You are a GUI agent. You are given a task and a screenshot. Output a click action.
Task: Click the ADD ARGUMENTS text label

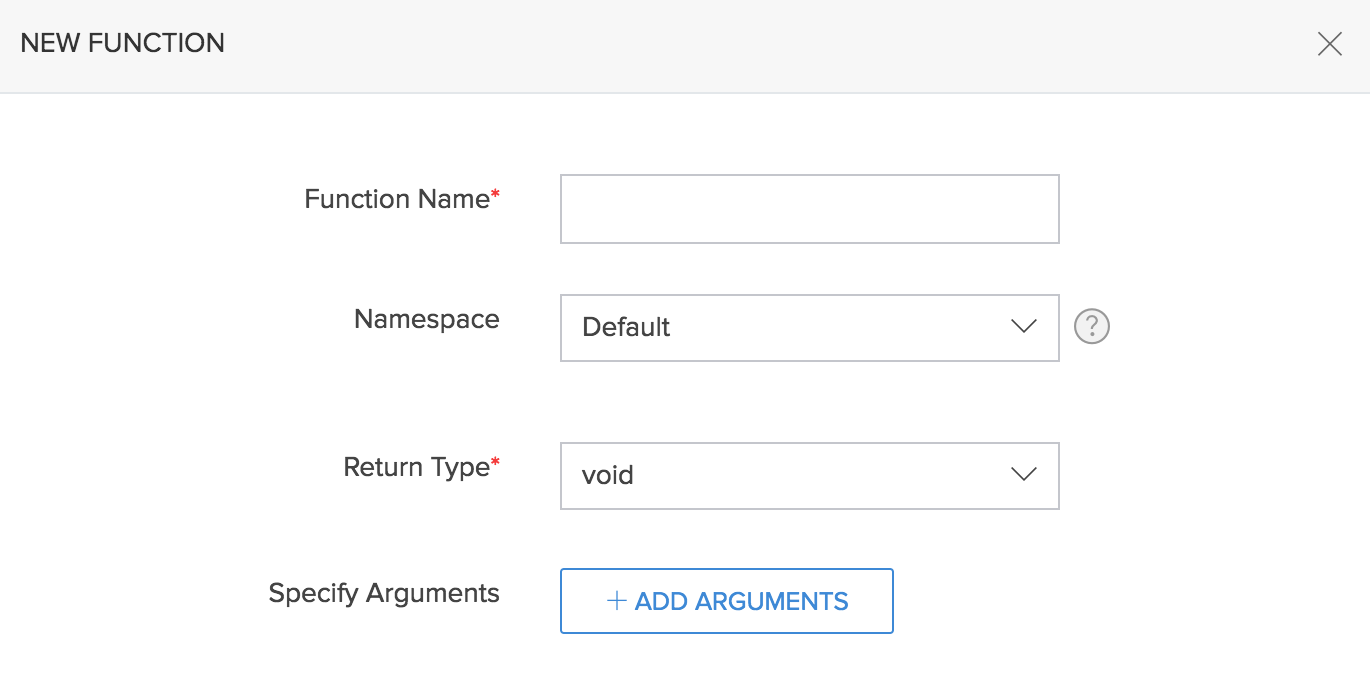(741, 601)
